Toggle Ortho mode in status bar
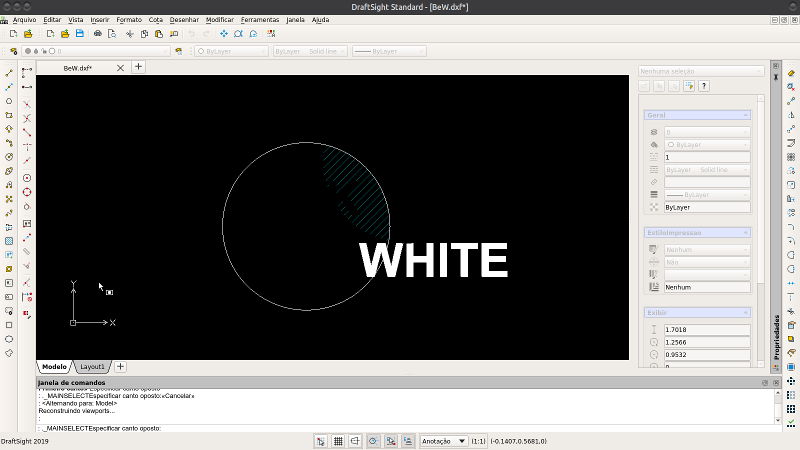Screen dimensions: 800x450 click(x=355, y=440)
